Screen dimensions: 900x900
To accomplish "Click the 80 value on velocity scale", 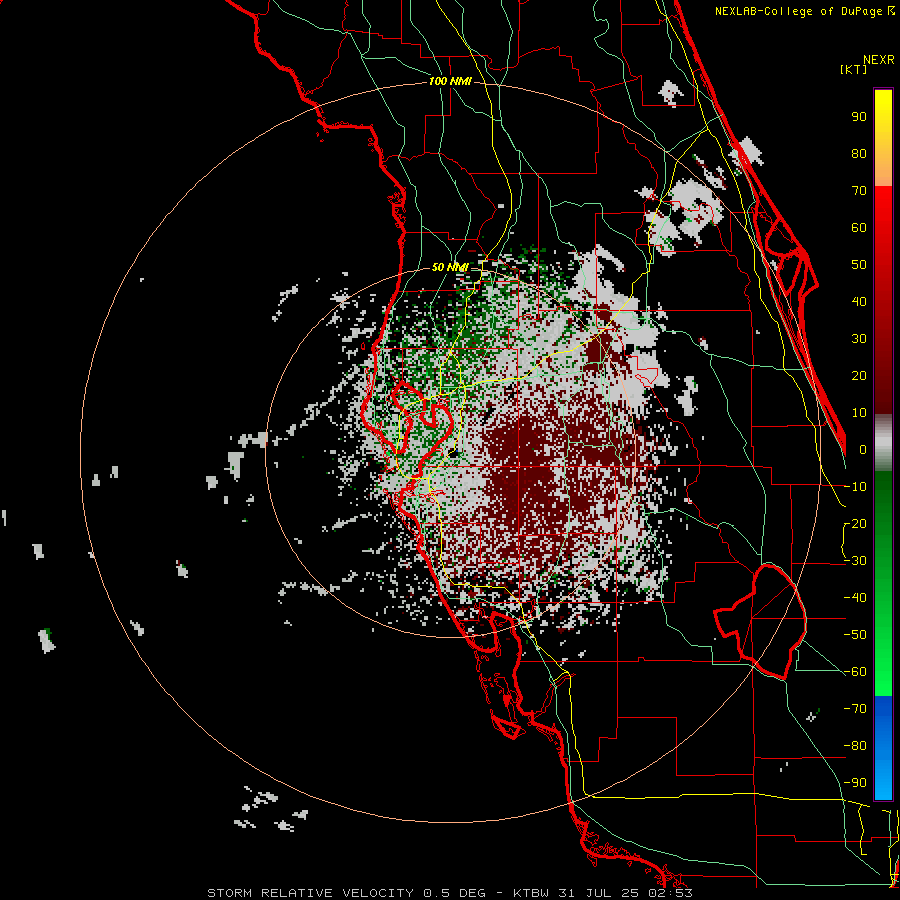I will point(859,153).
